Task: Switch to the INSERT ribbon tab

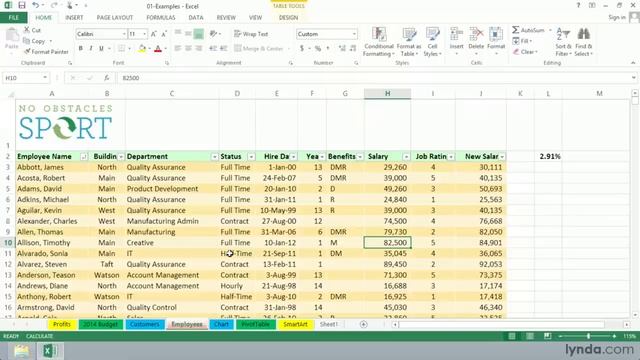Action: click(74, 18)
